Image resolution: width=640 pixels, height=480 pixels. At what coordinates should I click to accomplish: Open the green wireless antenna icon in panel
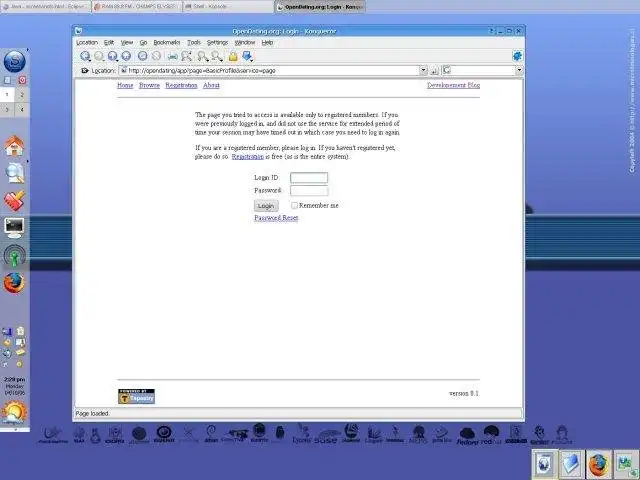pyautogui.click(x=14, y=256)
